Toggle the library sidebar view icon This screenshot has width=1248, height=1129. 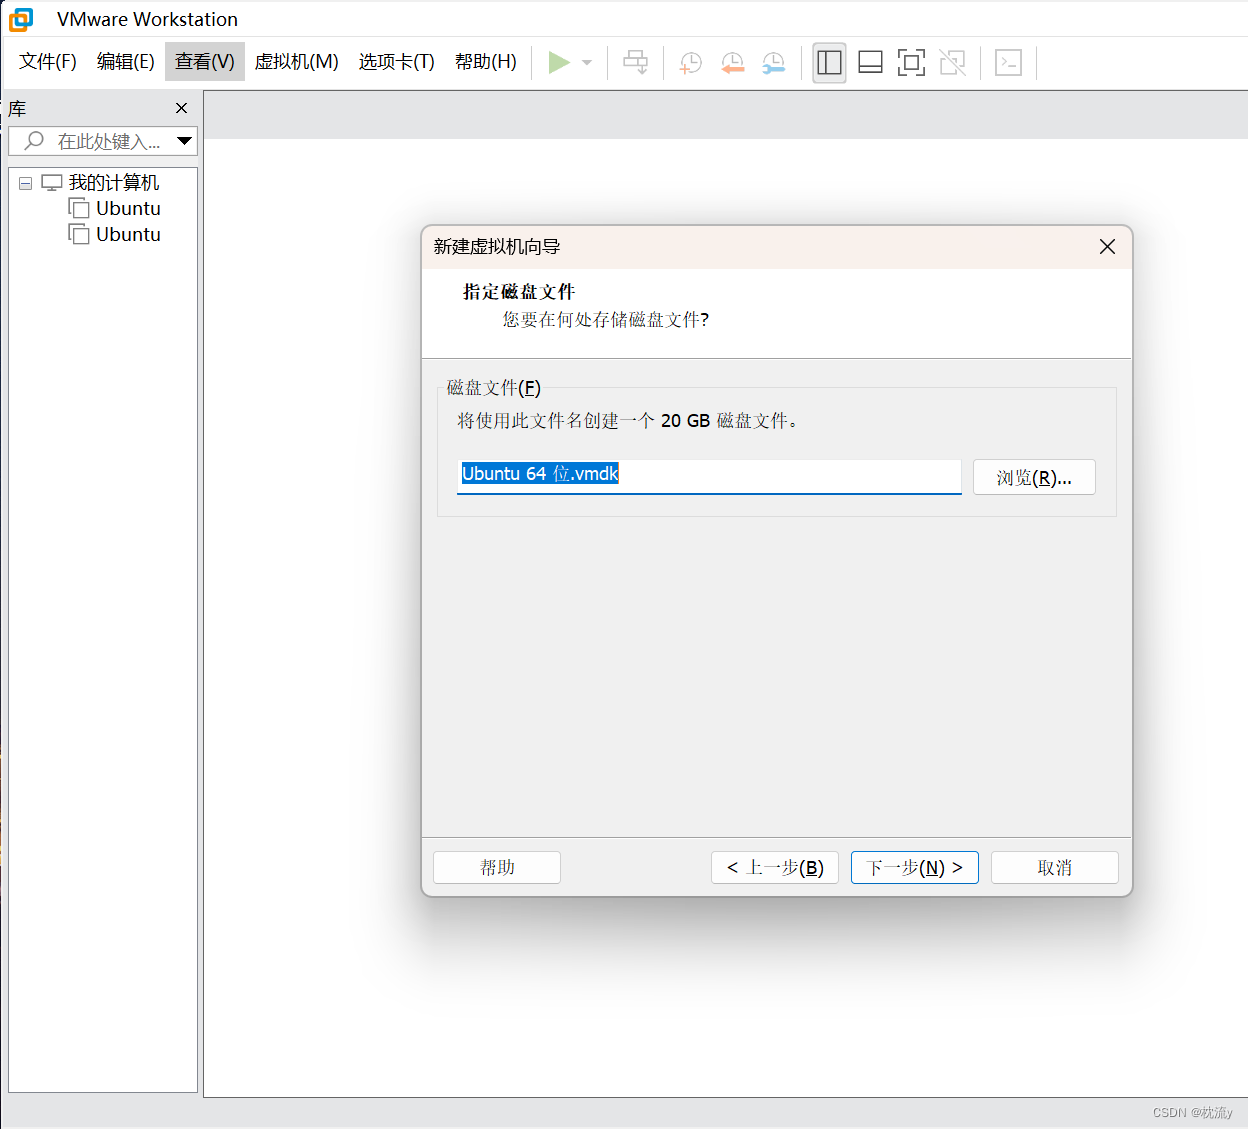click(829, 63)
